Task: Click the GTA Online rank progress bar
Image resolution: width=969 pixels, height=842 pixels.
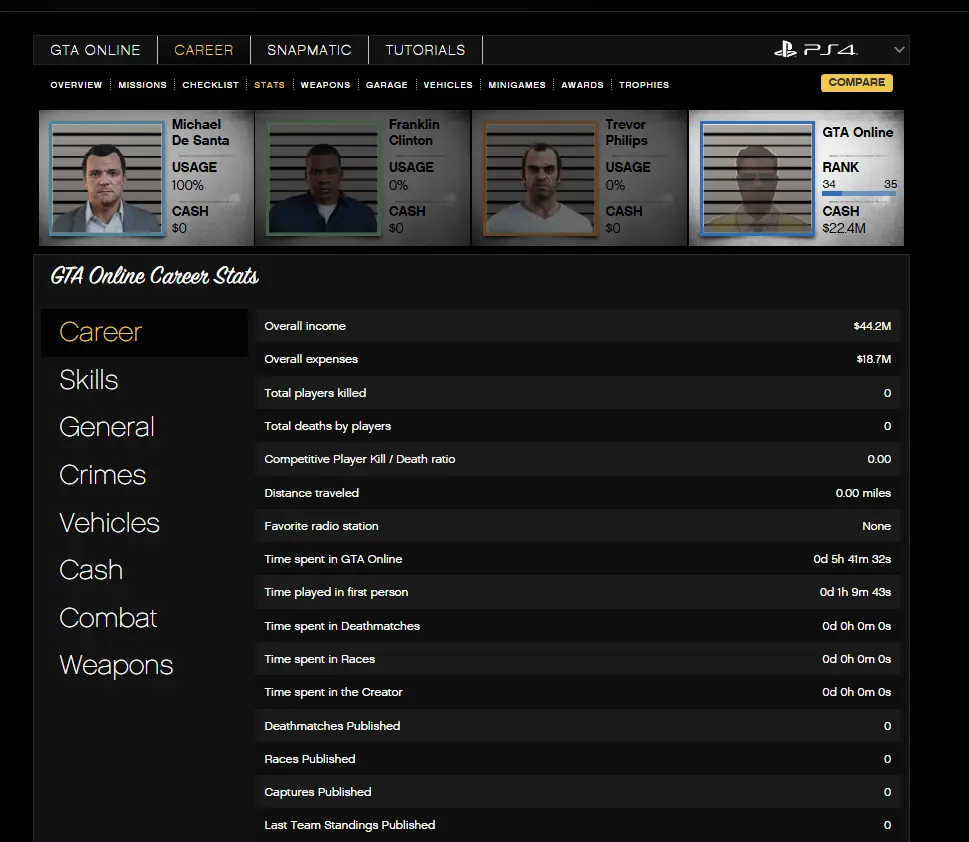Action: pyautogui.click(x=858, y=193)
